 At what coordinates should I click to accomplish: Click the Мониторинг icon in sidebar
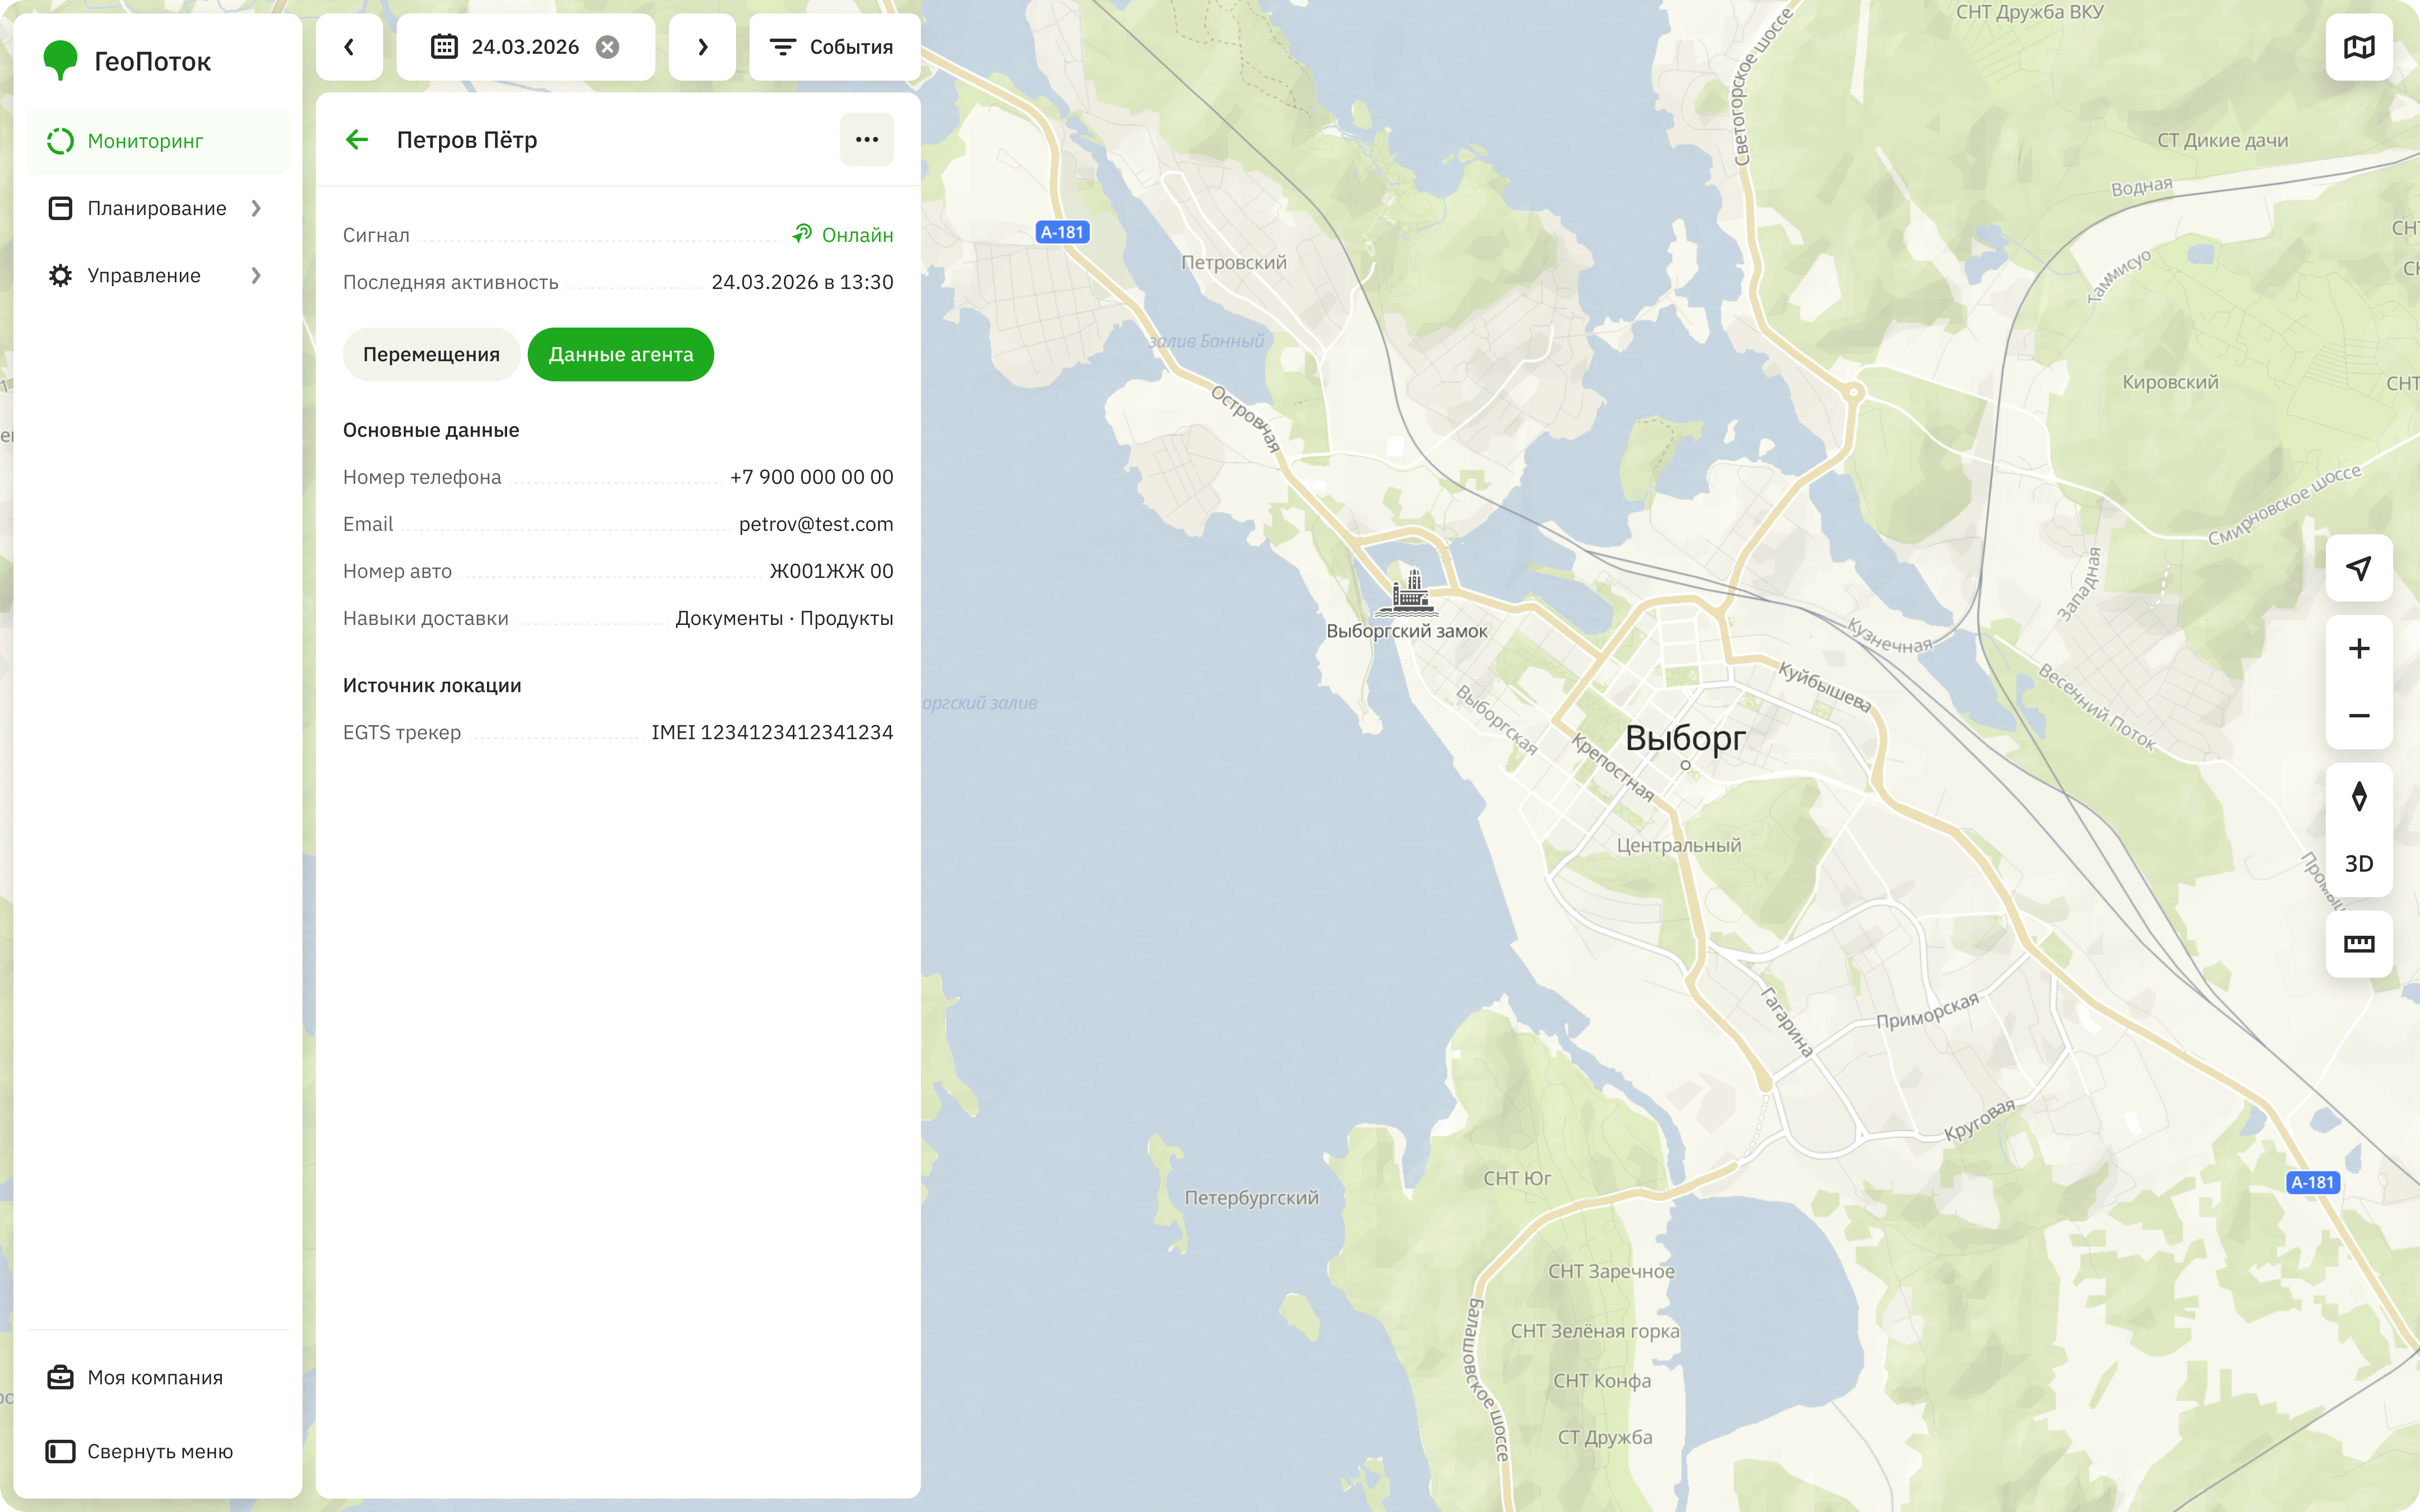click(x=60, y=141)
